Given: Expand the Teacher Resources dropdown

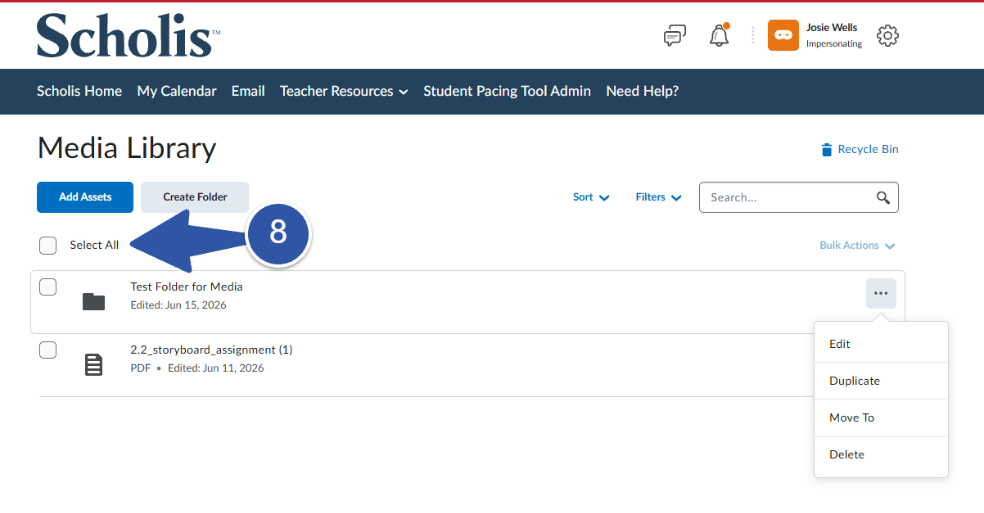Looking at the screenshot, I should (344, 91).
